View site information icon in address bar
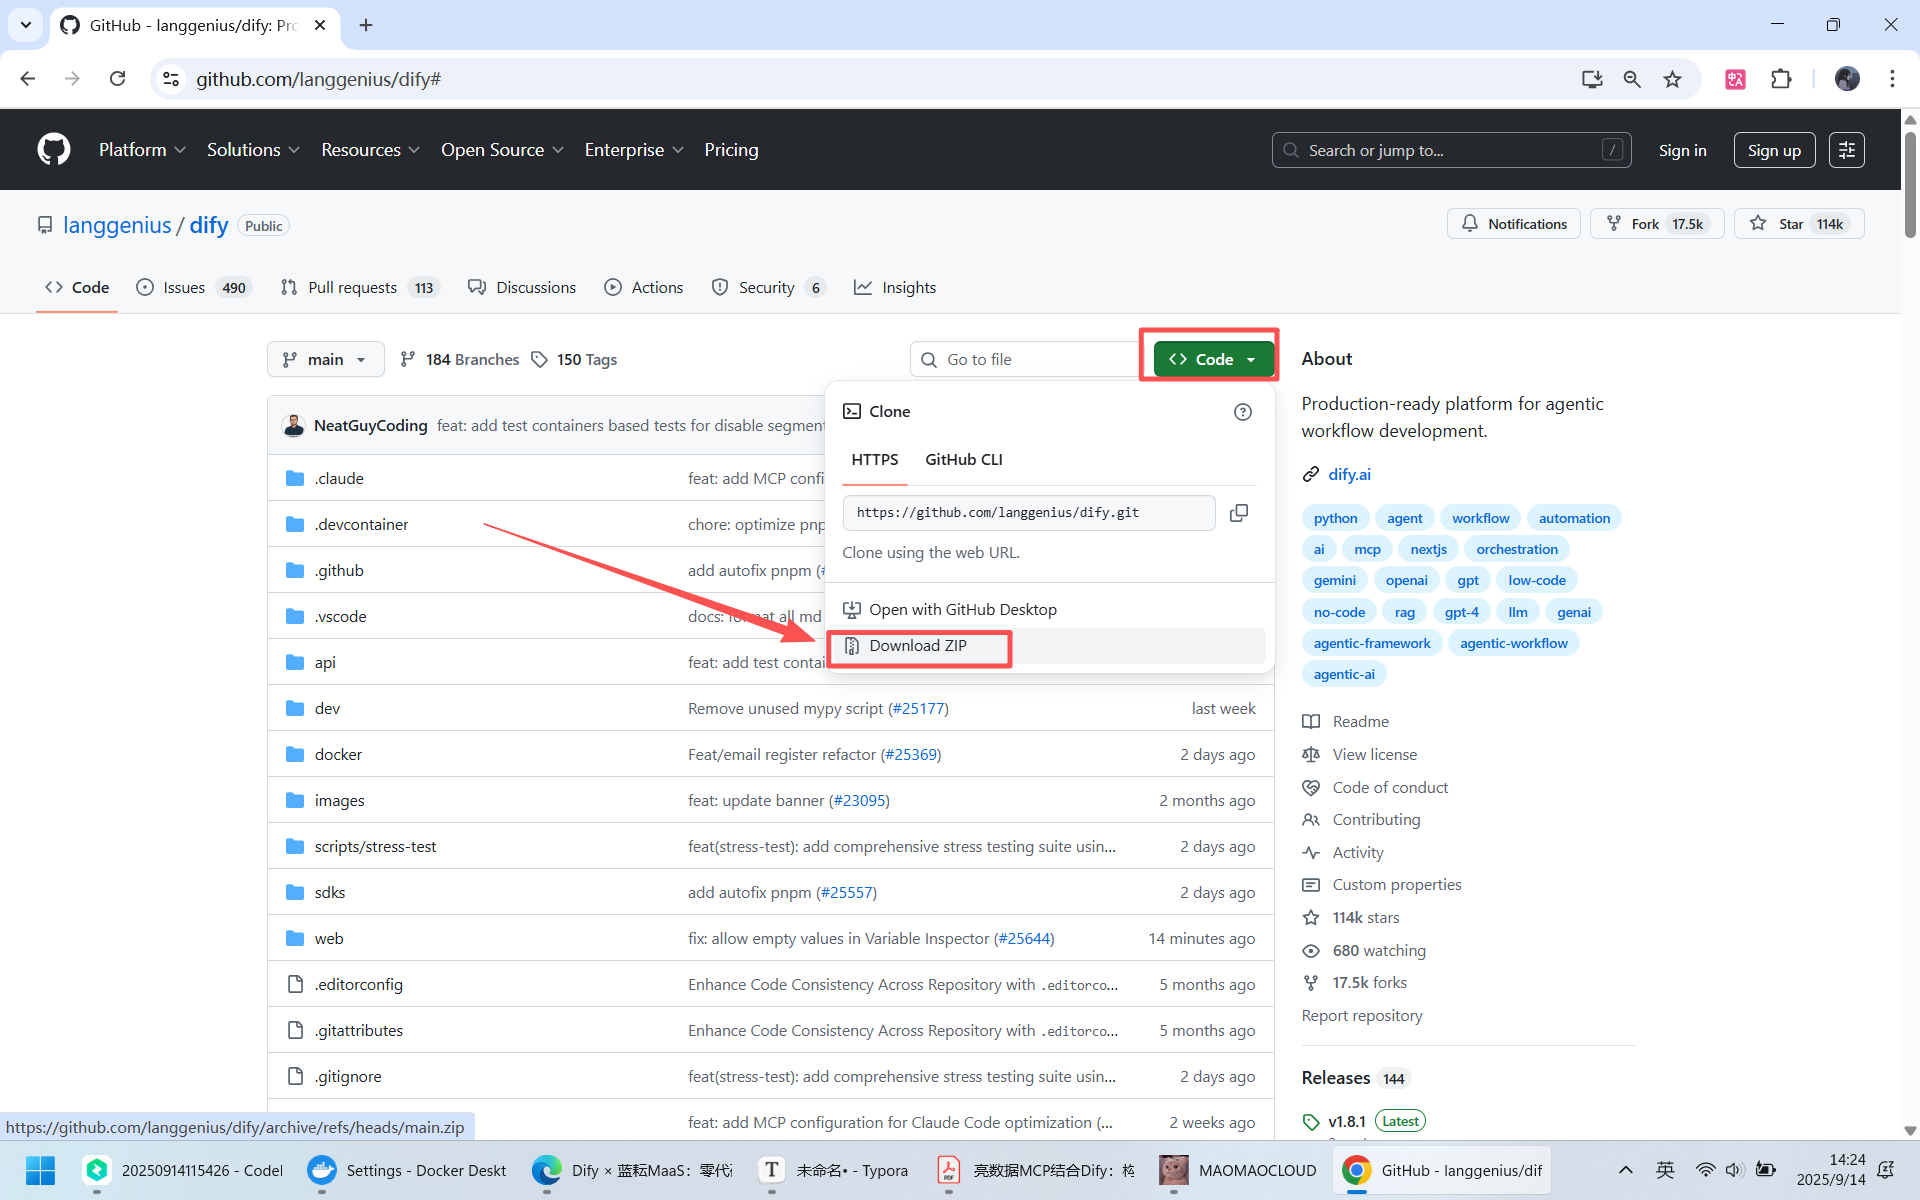Image resolution: width=1920 pixels, height=1200 pixels. (x=171, y=79)
